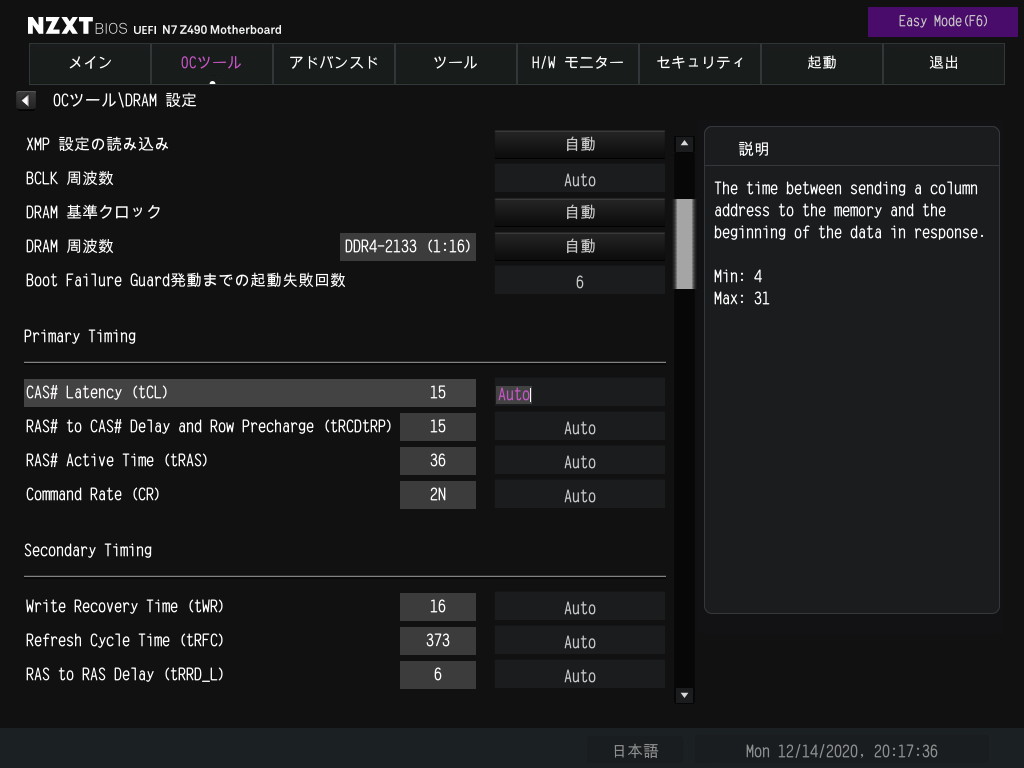Open the 起動 tab
The width and height of the screenshot is (1024, 768).
[x=822, y=63]
